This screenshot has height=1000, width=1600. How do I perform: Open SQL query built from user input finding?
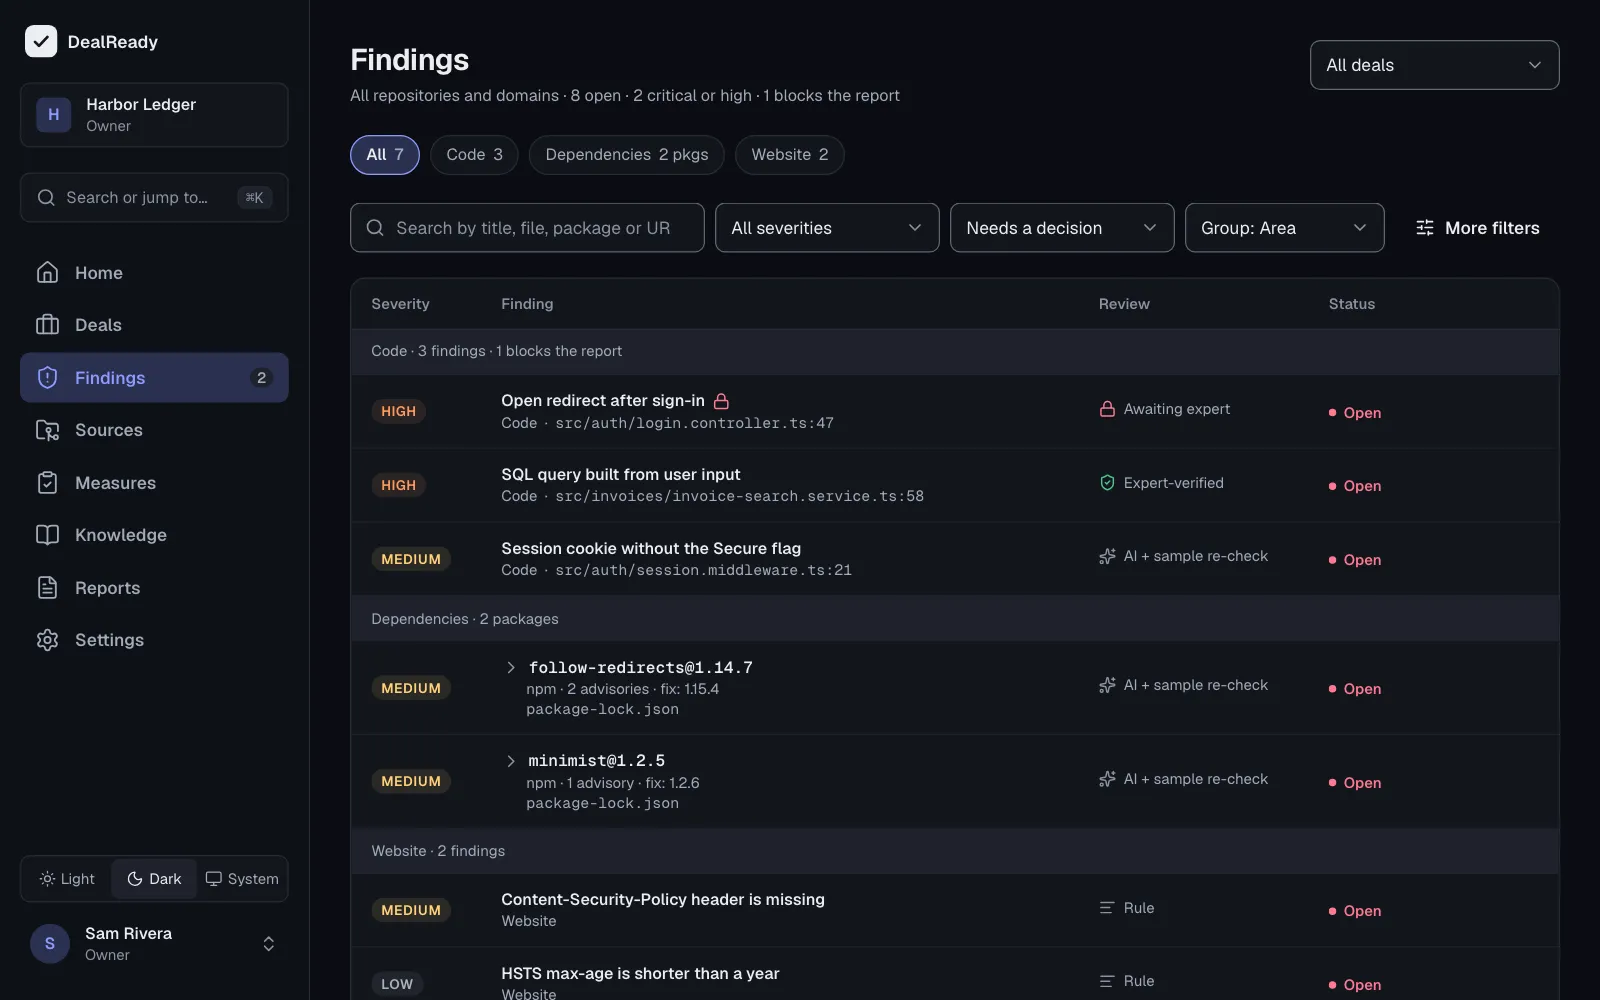(620, 474)
